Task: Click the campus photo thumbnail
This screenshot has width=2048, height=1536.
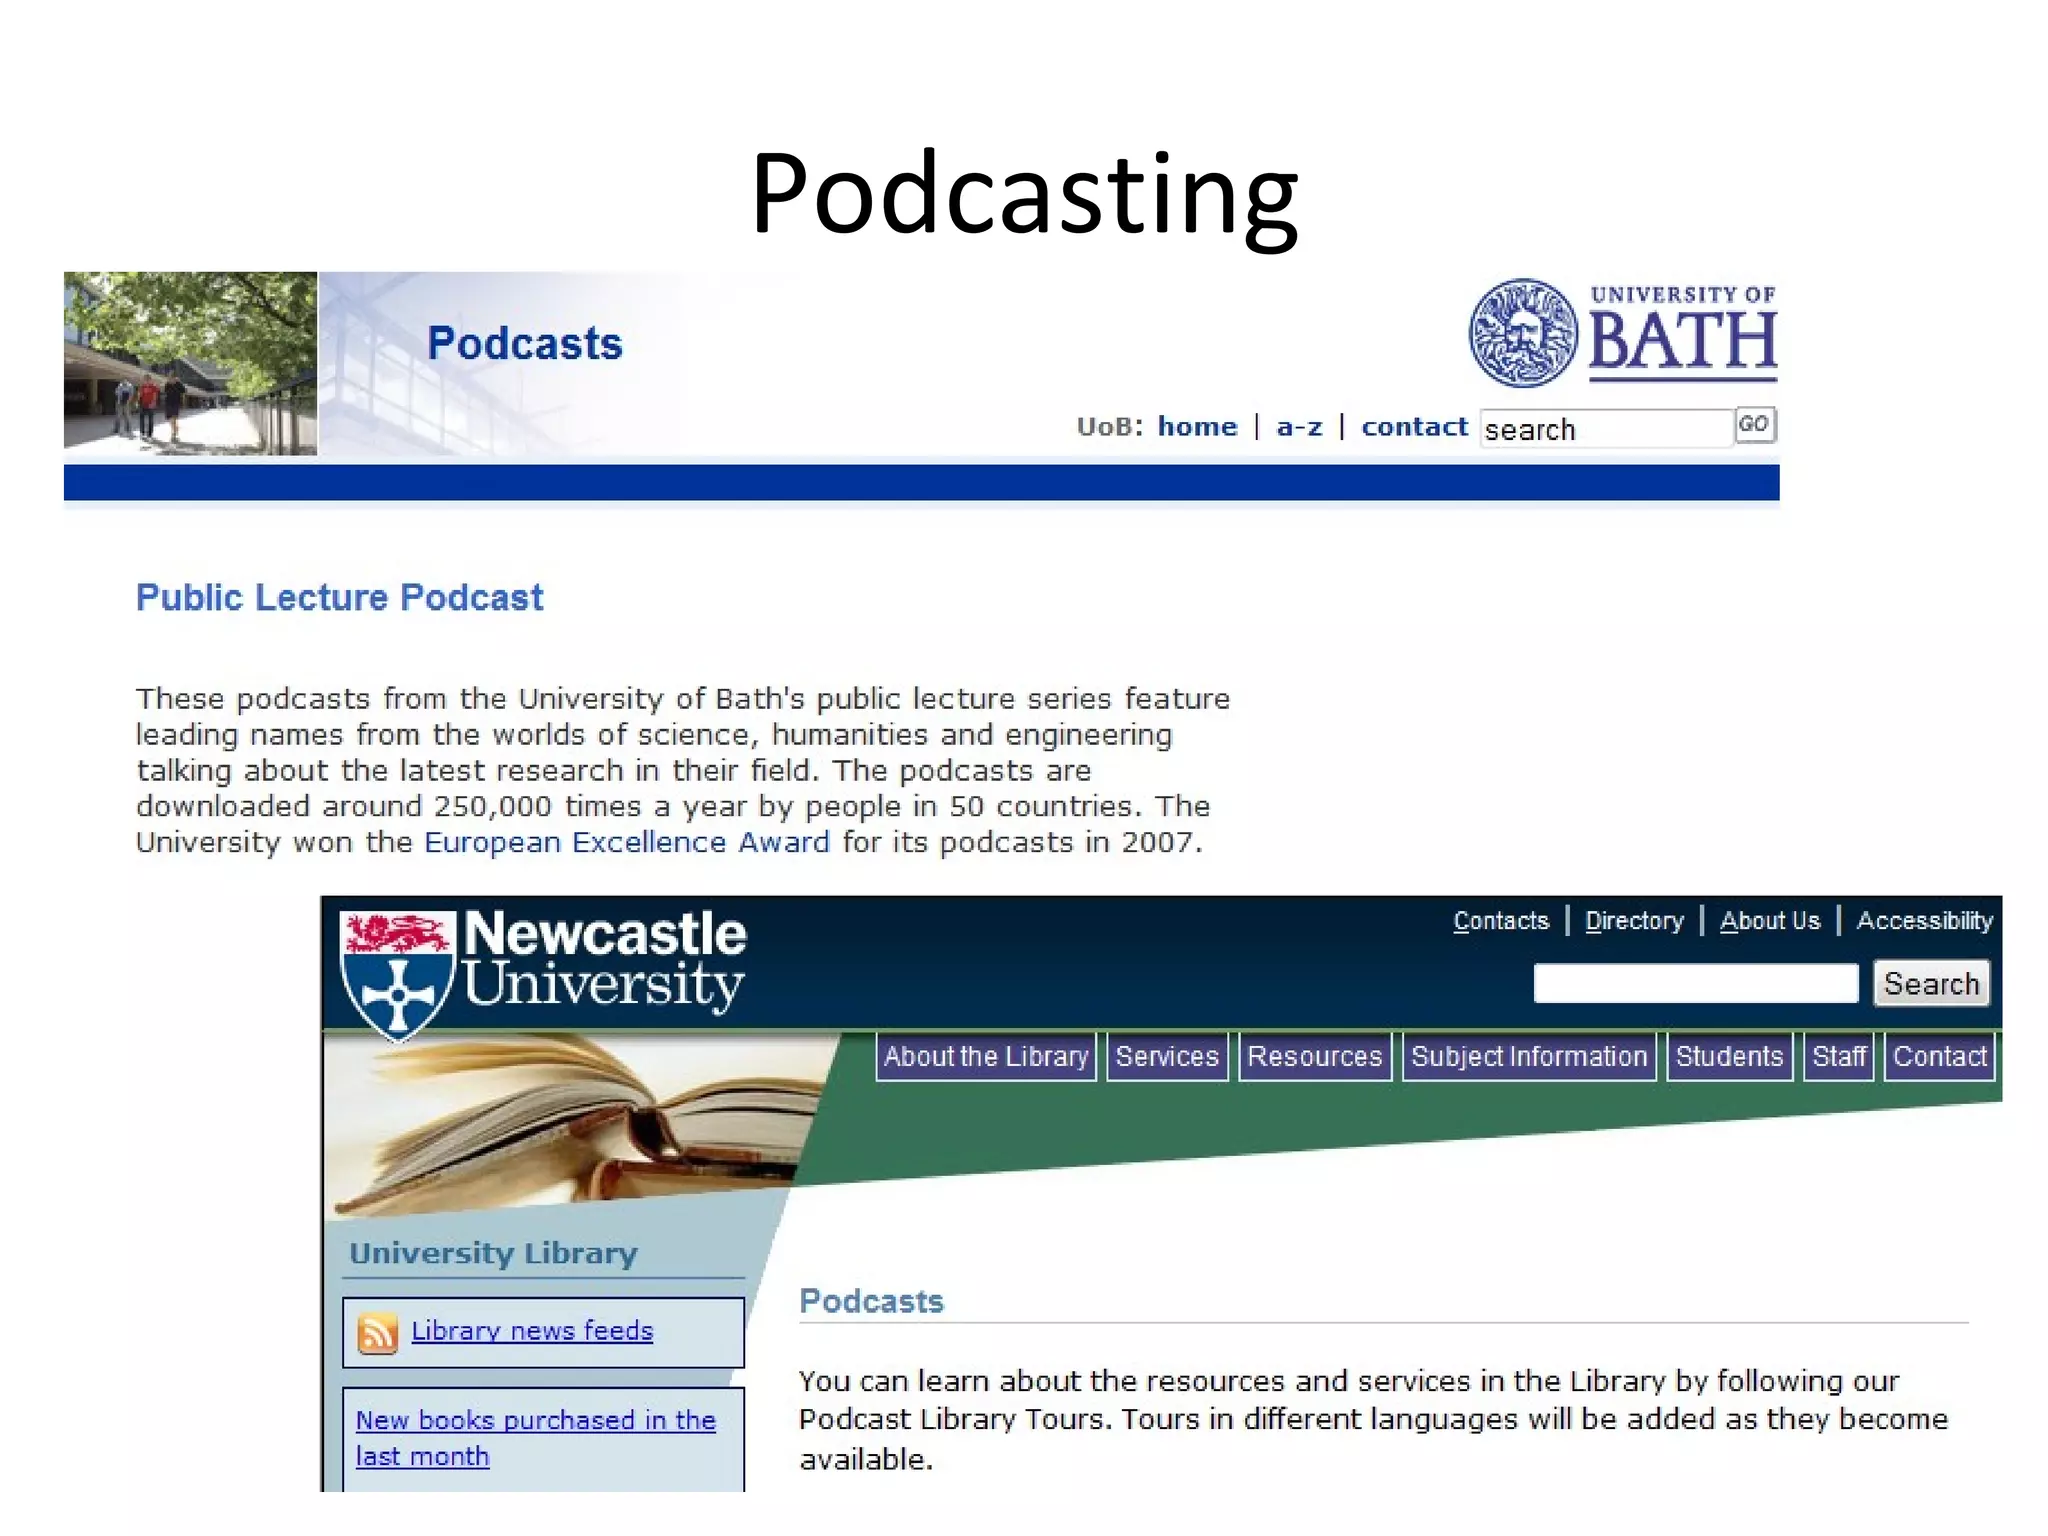Action: [x=190, y=363]
